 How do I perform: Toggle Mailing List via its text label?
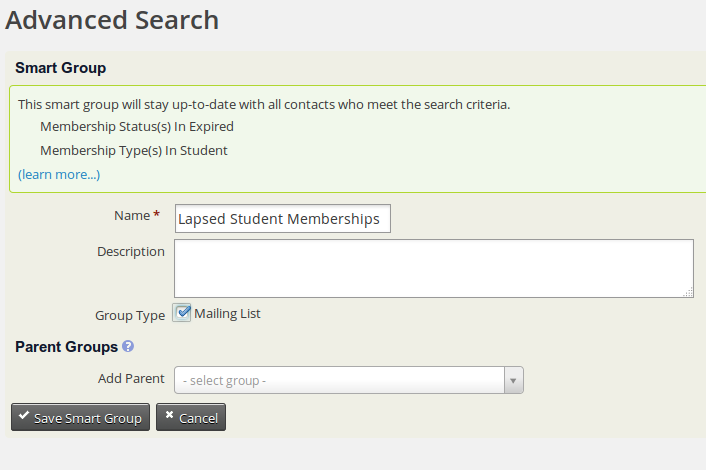click(227, 313)
